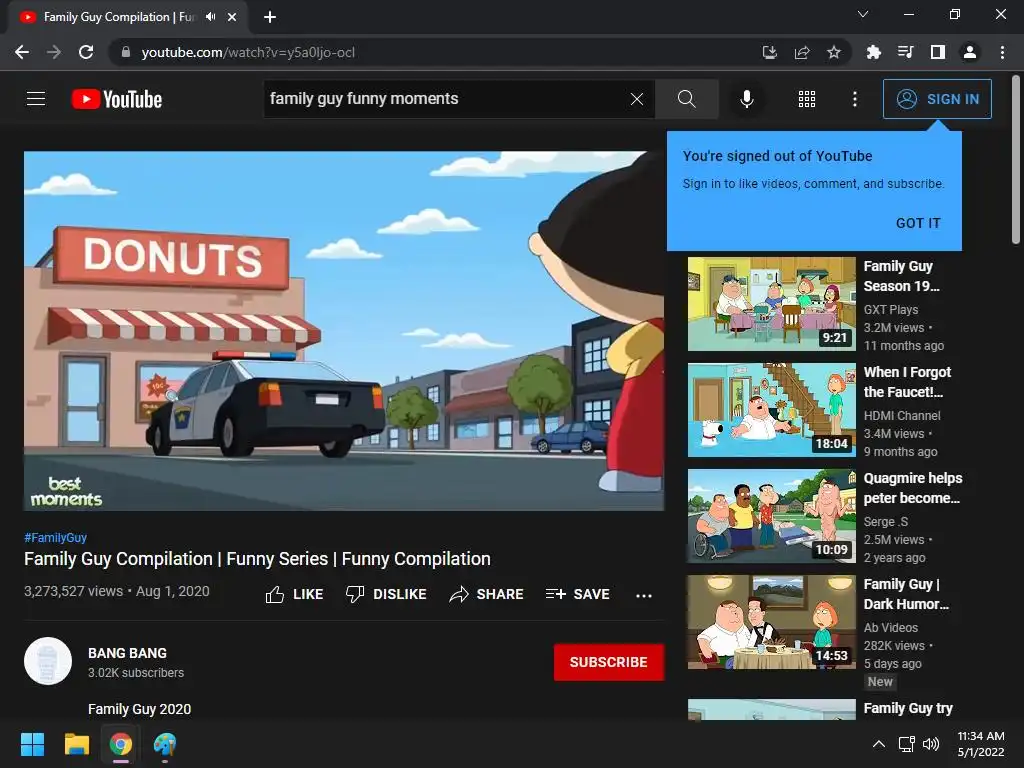Viewport: 1024px width, 768px height.
Task: Open tab search chevron in title bar
Action: 863,14
